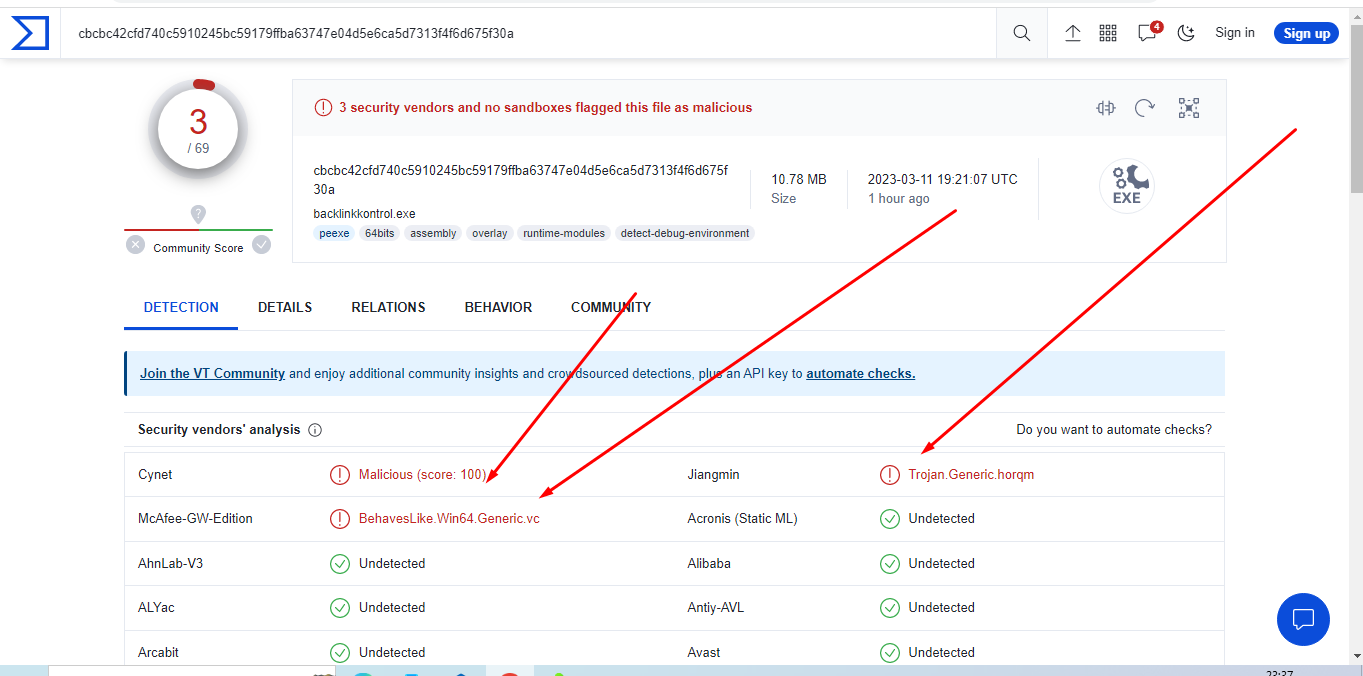Open the graph view icon
The width and height of the screenshot is (1363, 676).
click(1188, 108)
